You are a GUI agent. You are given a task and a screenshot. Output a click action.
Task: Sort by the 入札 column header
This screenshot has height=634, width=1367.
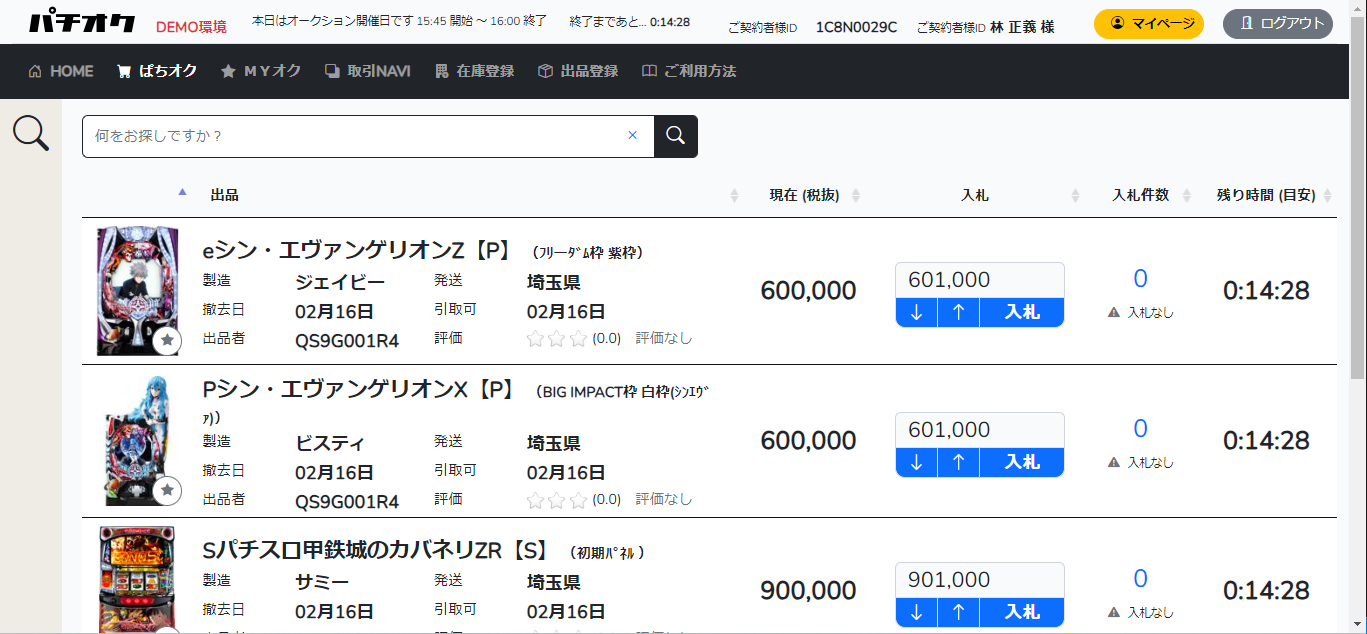974,195
